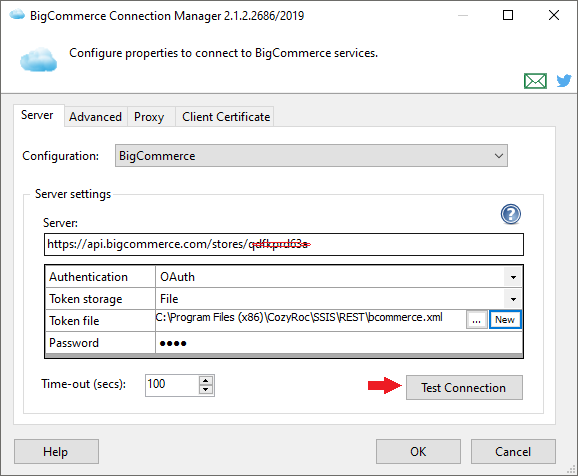Click the OK button
The image size is (578, 476).
(418, 451)
